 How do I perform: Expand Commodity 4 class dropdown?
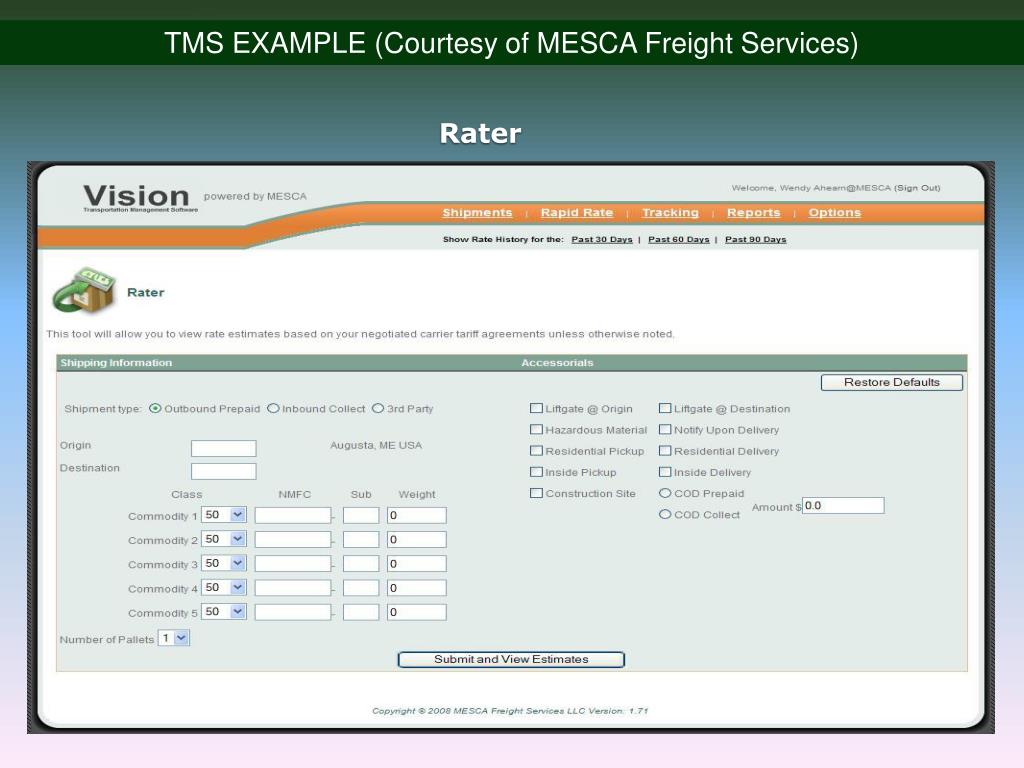pos(224,588)
